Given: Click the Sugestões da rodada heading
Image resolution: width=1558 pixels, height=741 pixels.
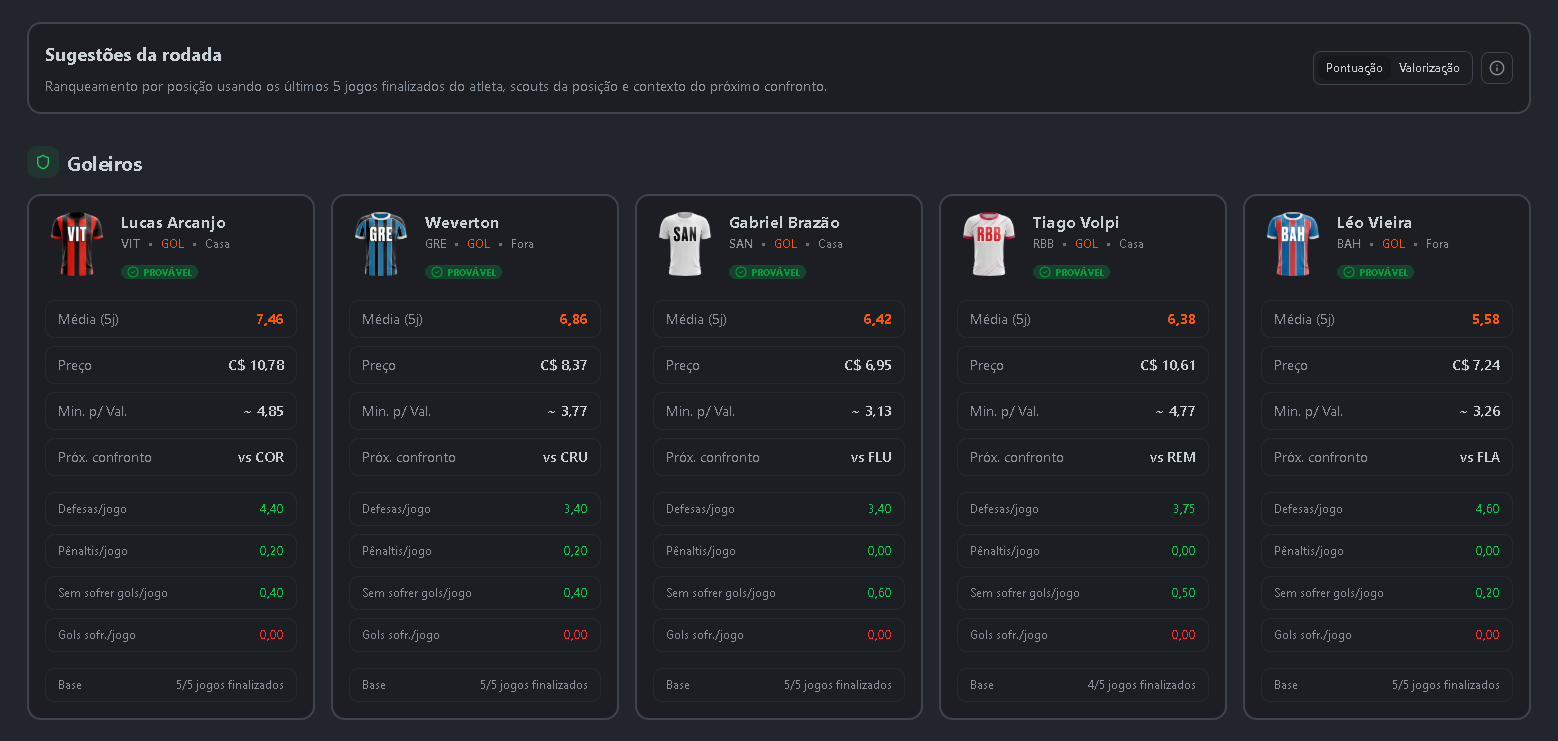Looking at the screenshot, I should 133,55.
